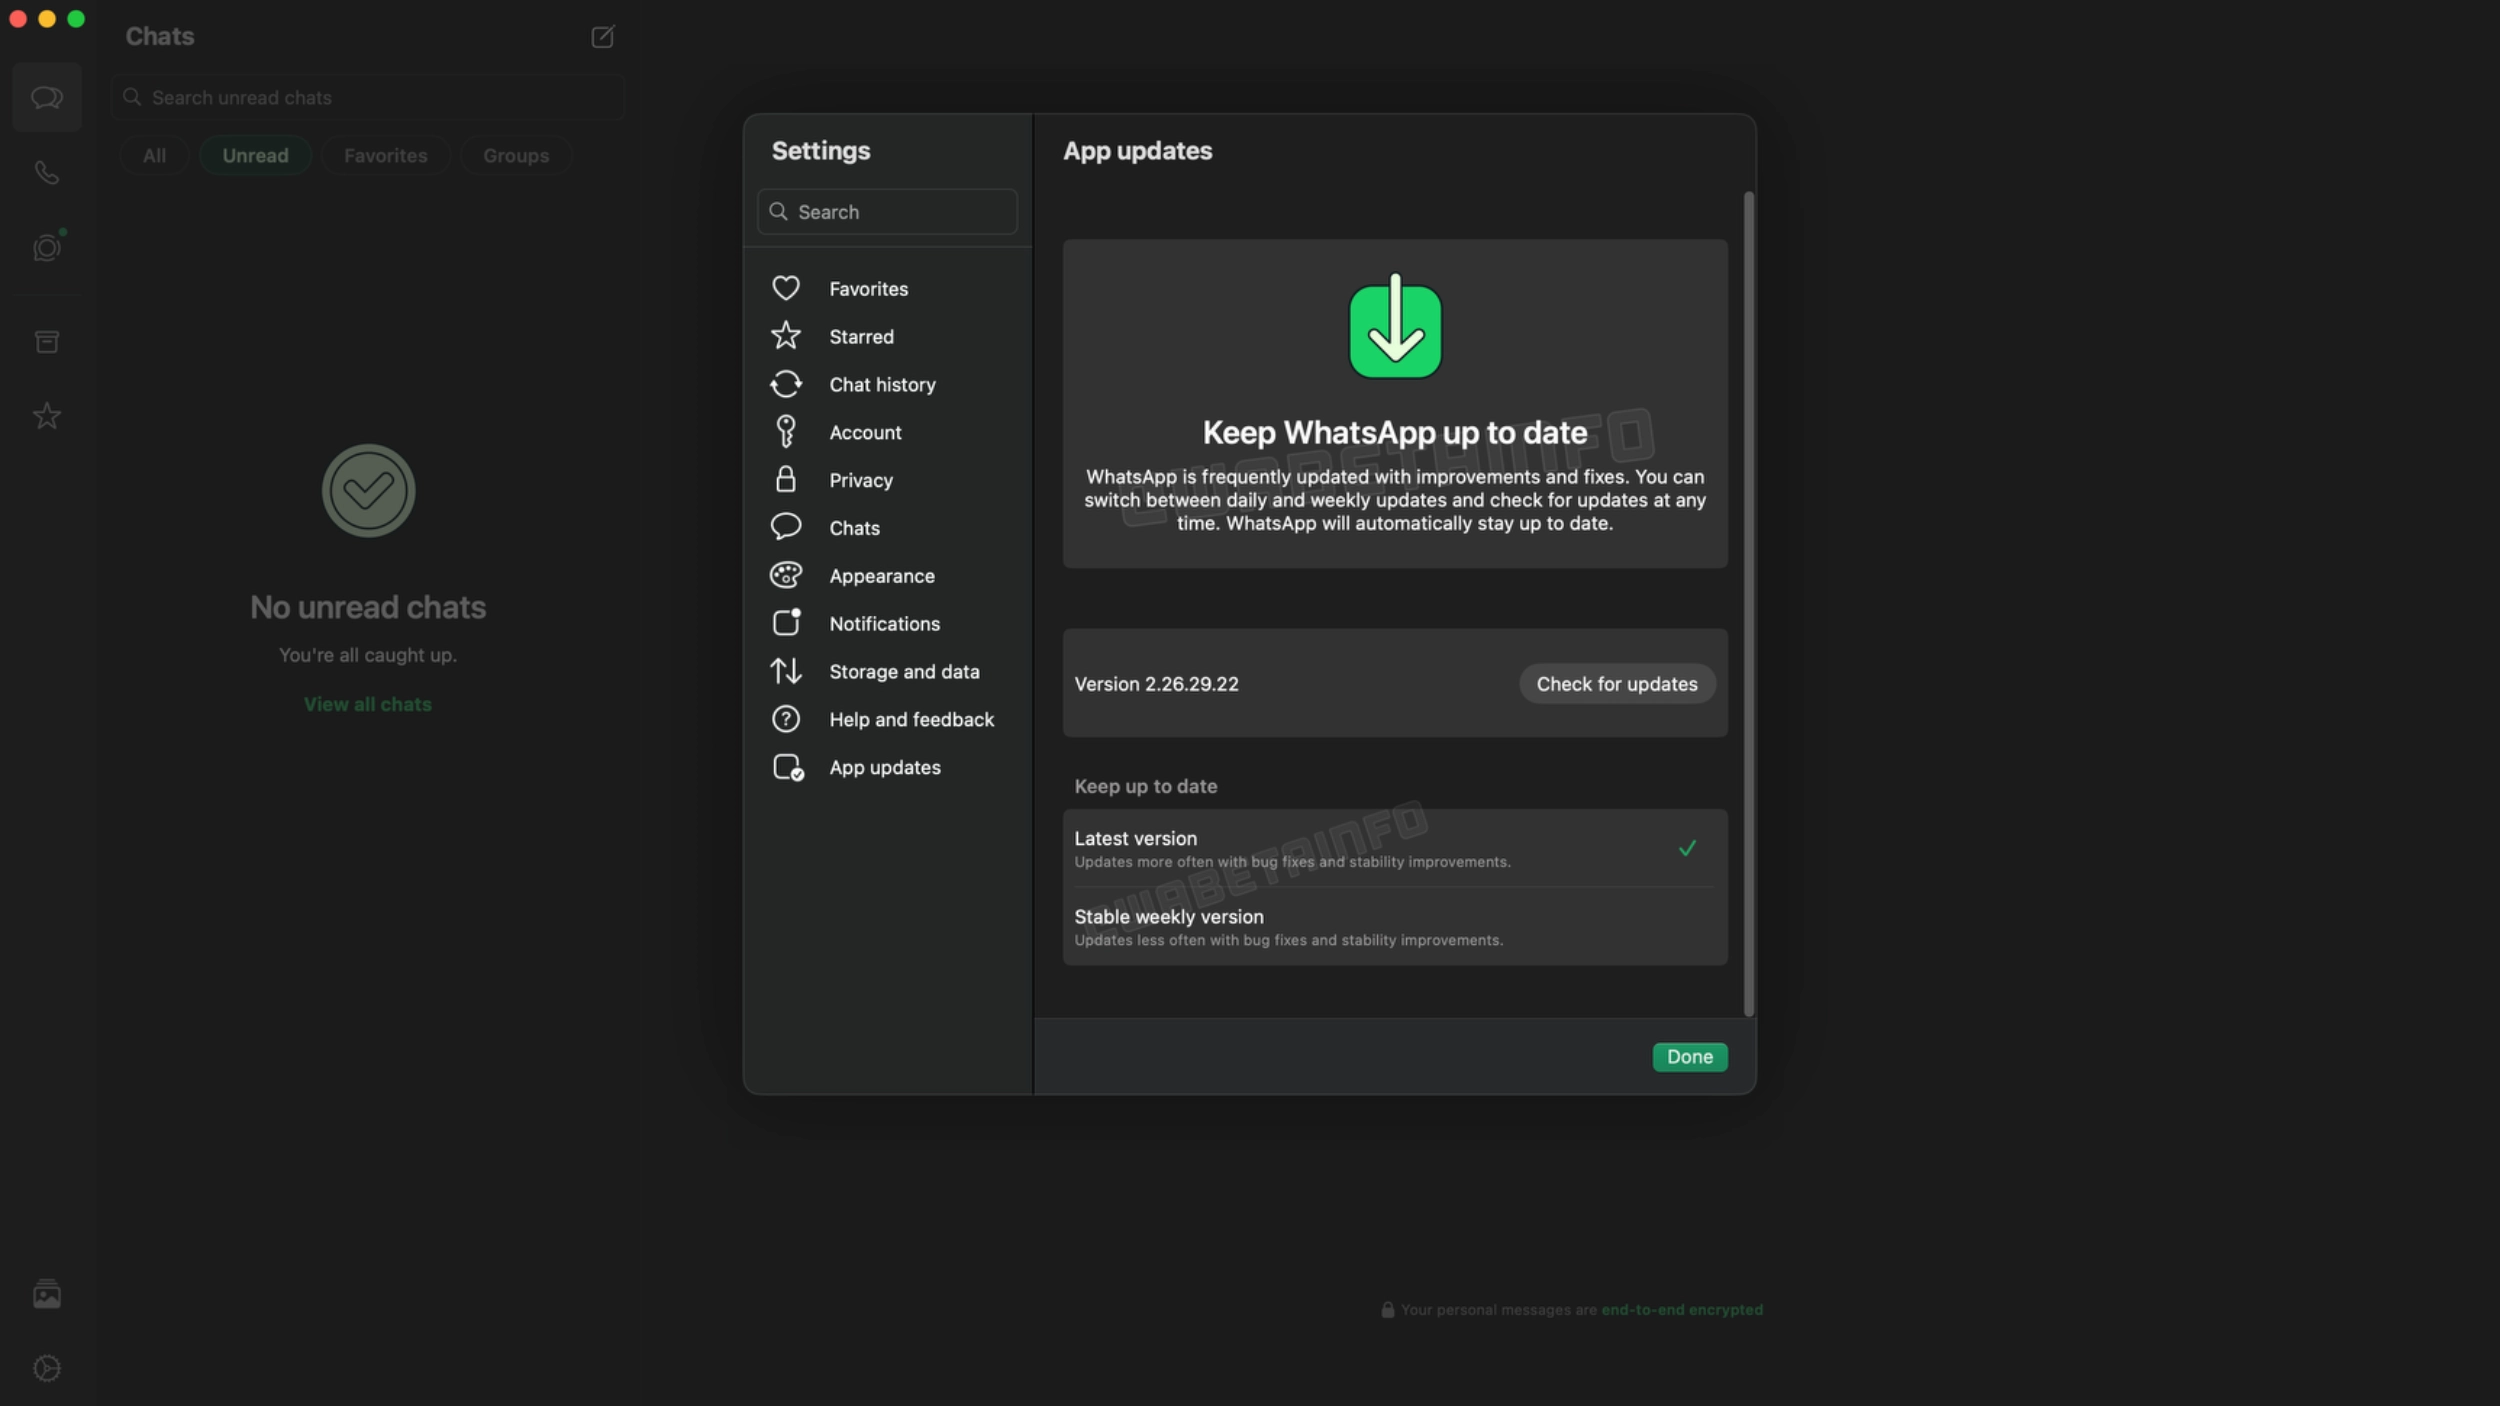Click the No unread chats checkmark circle
Image resolution: width=2500 pixels, height=1406 pixels.
368,491
